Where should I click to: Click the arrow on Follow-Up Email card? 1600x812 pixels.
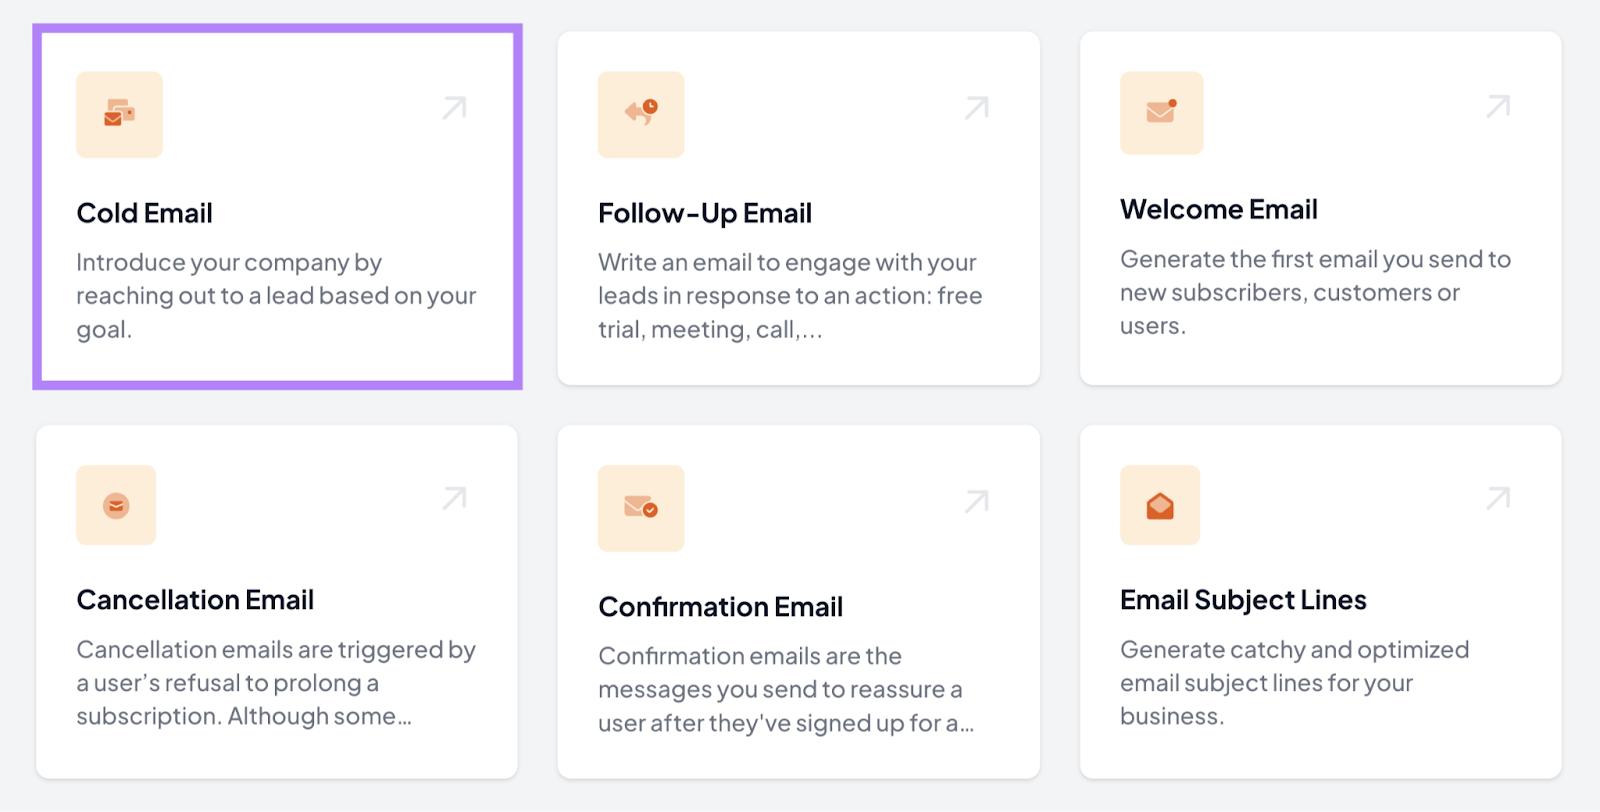coord(975,107)
